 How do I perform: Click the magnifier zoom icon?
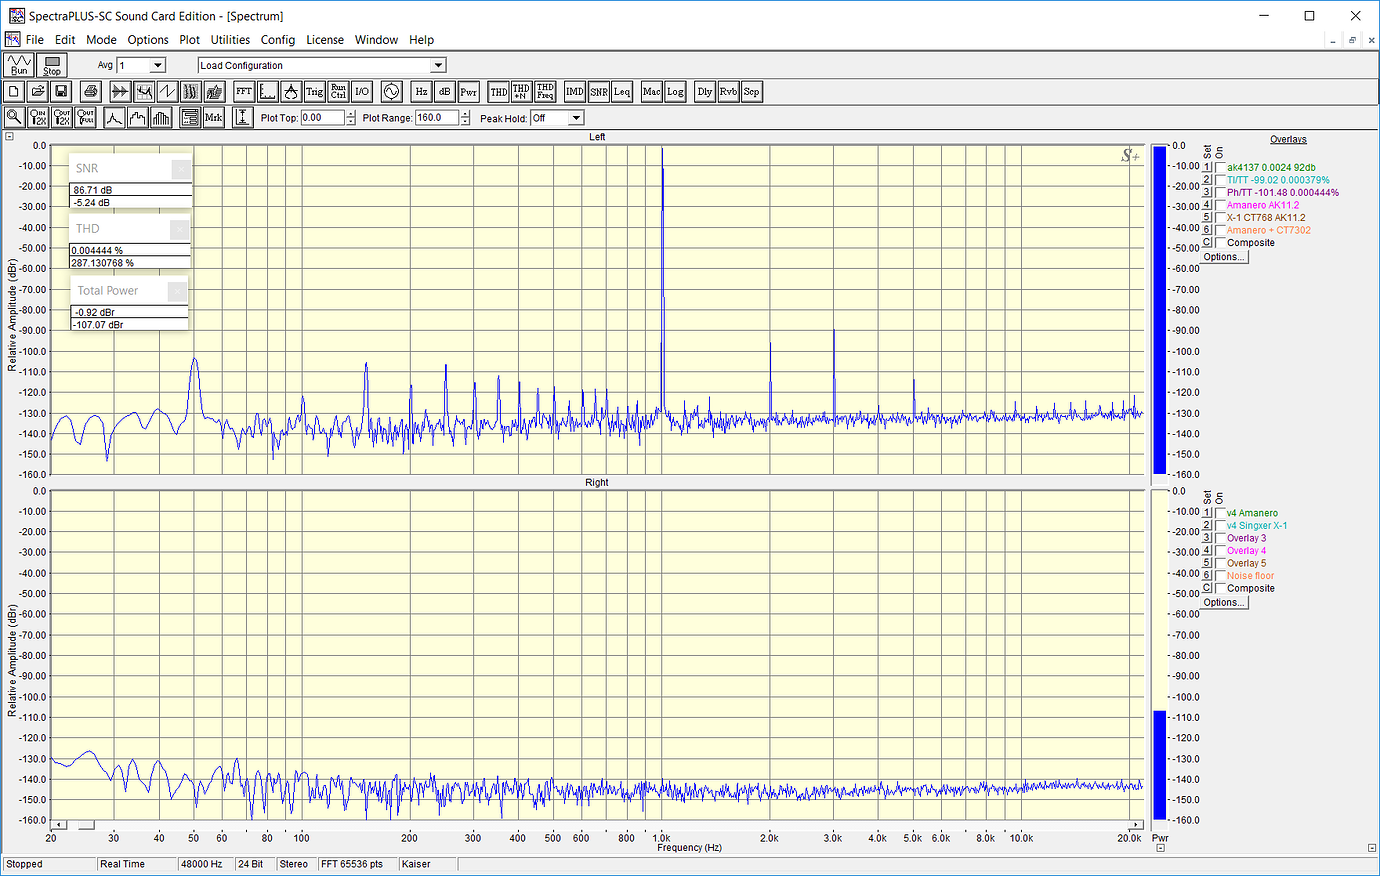pos(14,118)
